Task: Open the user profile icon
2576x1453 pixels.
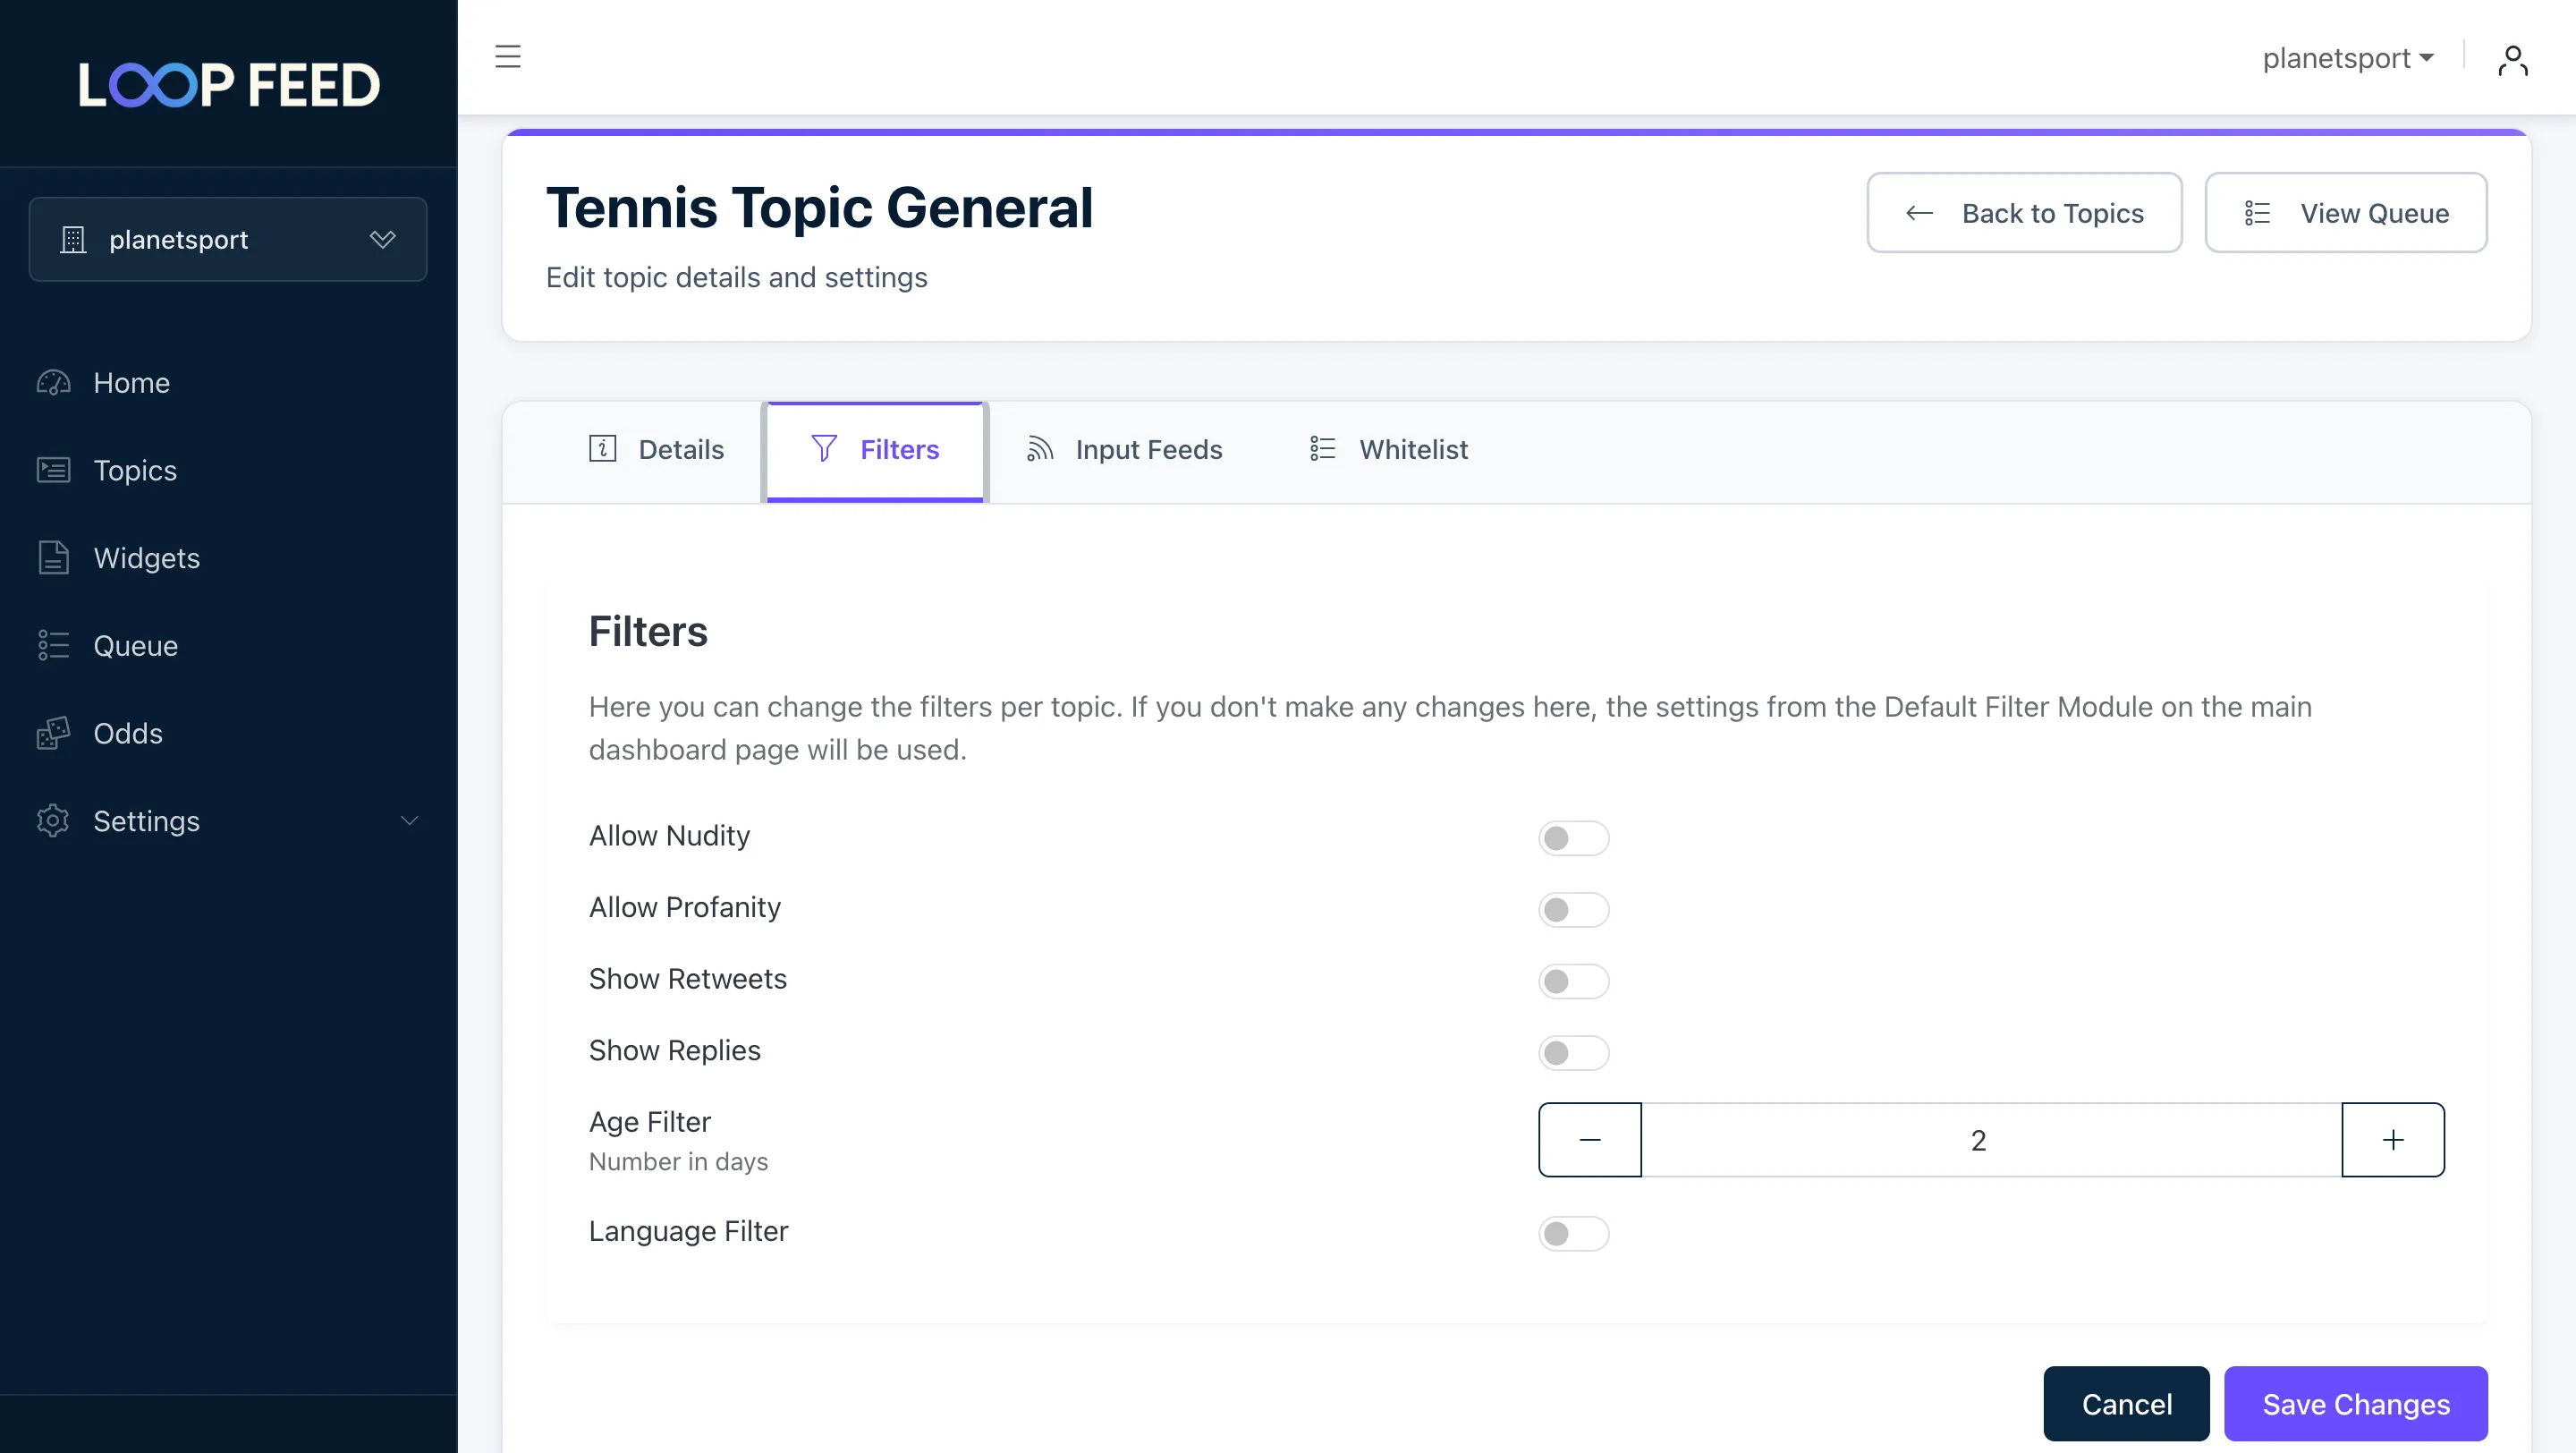Action: click(2514, 58)
